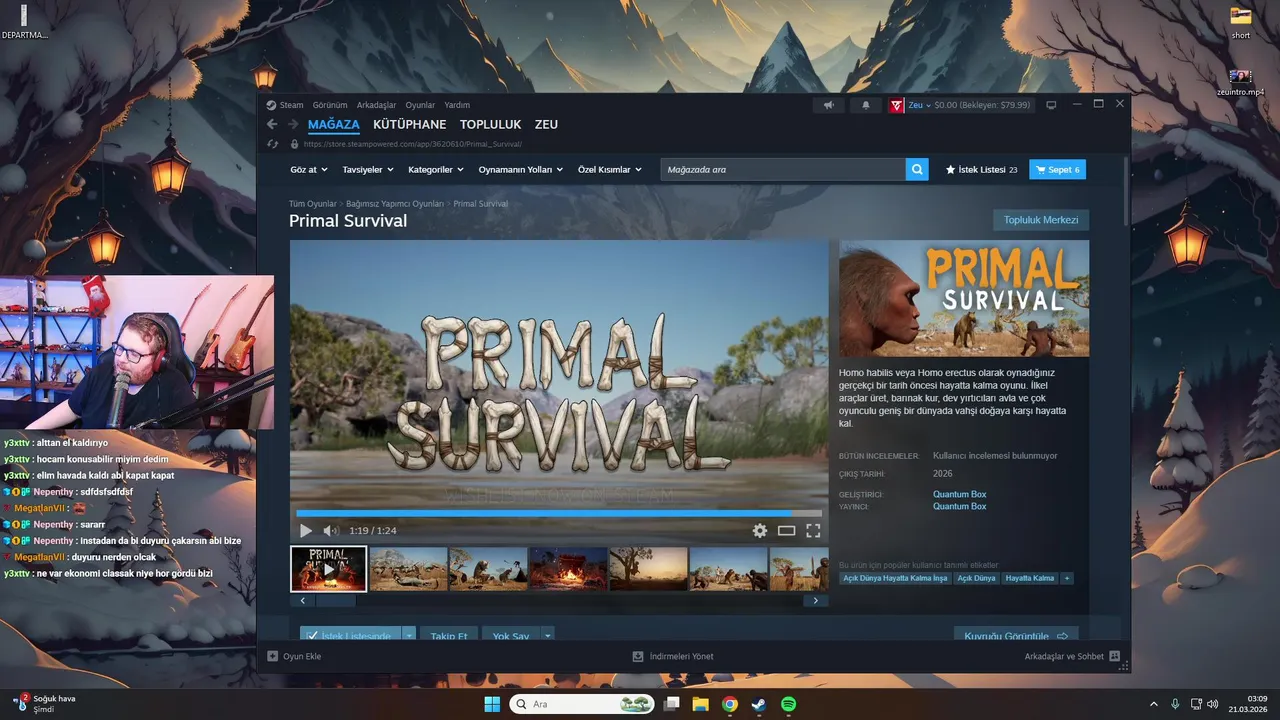Viewport: 1280px width, 720px height.
Task: Open Steam notifications bell
Action: [866, 105]
